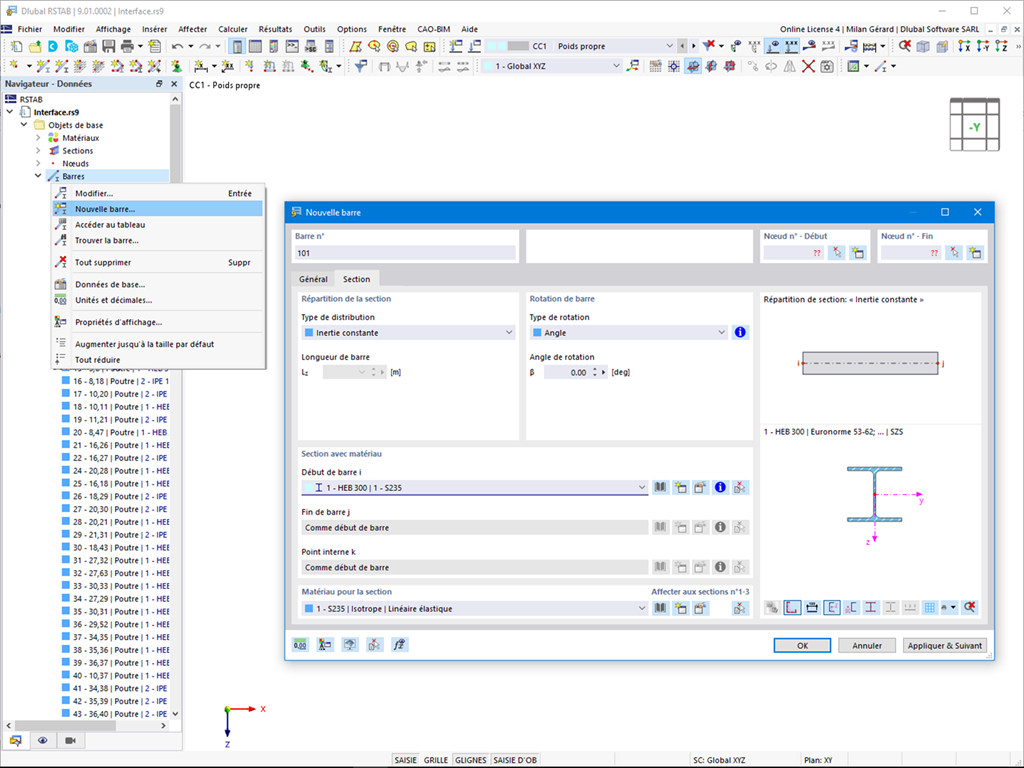Expand the Matériaux tree node

[38, 138]
